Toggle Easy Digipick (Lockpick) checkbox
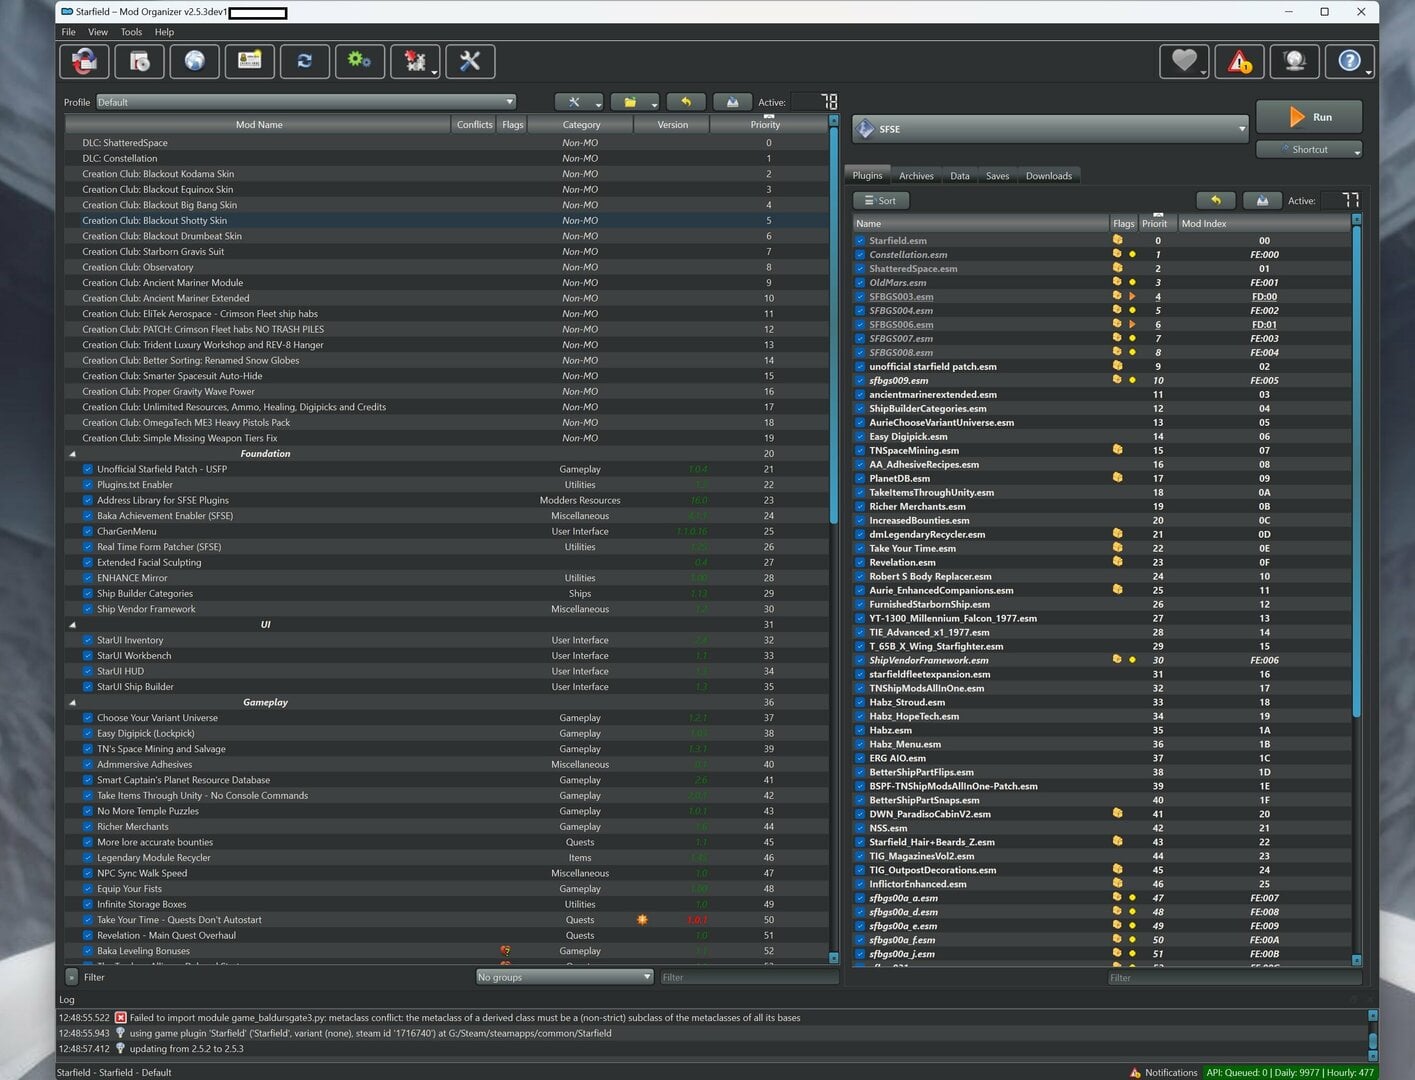This screenshot has height=1080, width=1415. (88, 733)
